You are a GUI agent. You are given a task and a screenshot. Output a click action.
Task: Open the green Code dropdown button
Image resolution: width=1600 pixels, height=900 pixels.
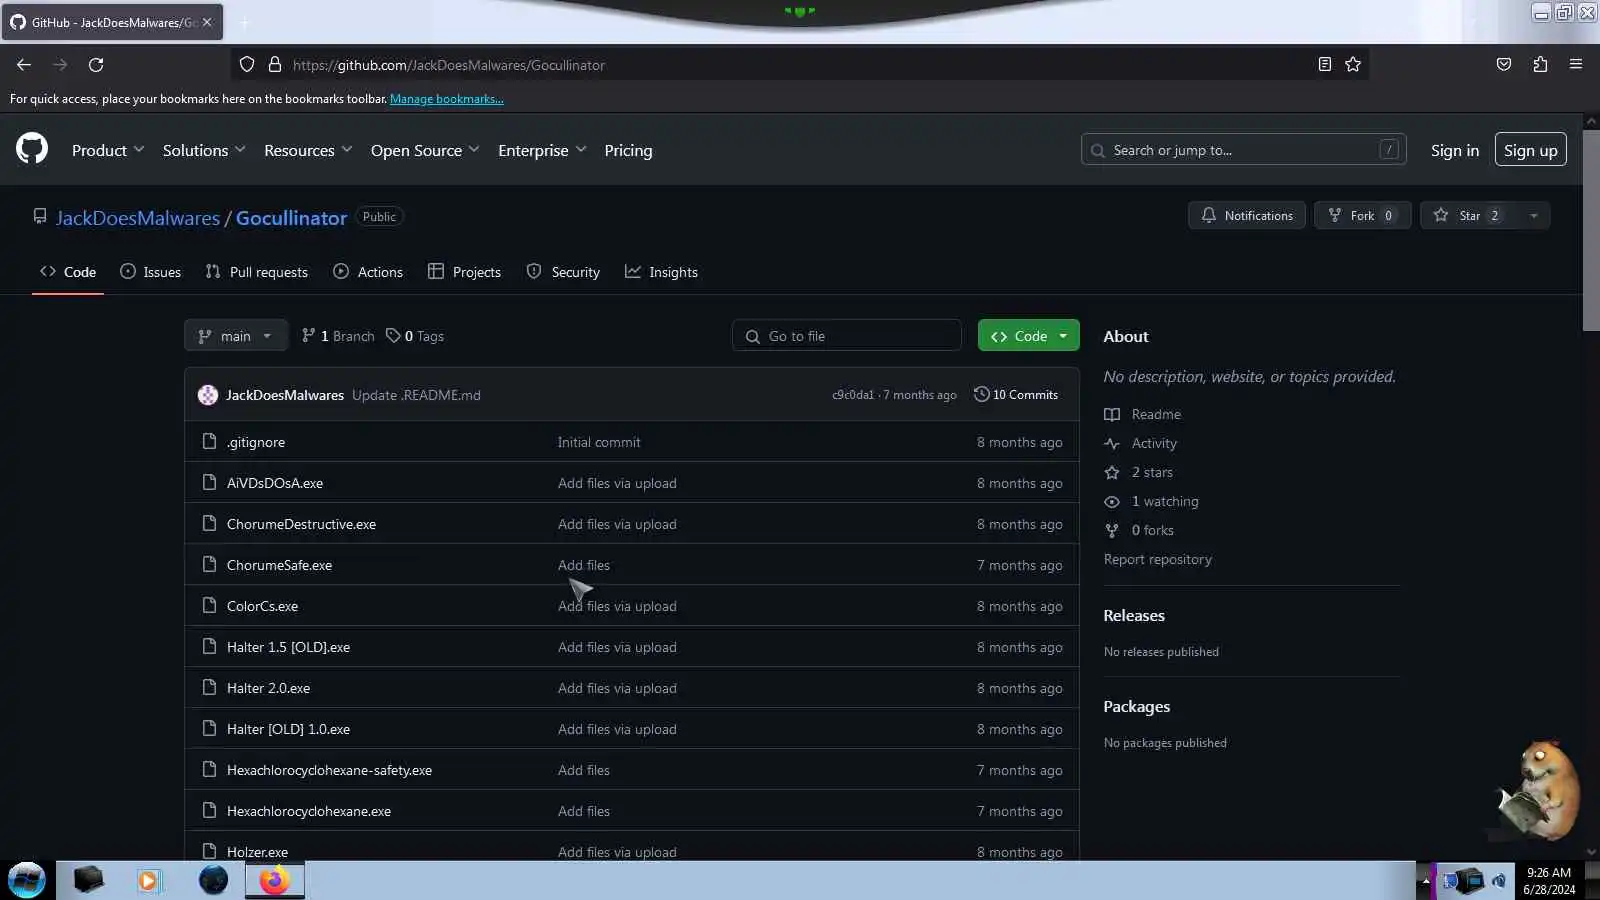(1029, 336)
